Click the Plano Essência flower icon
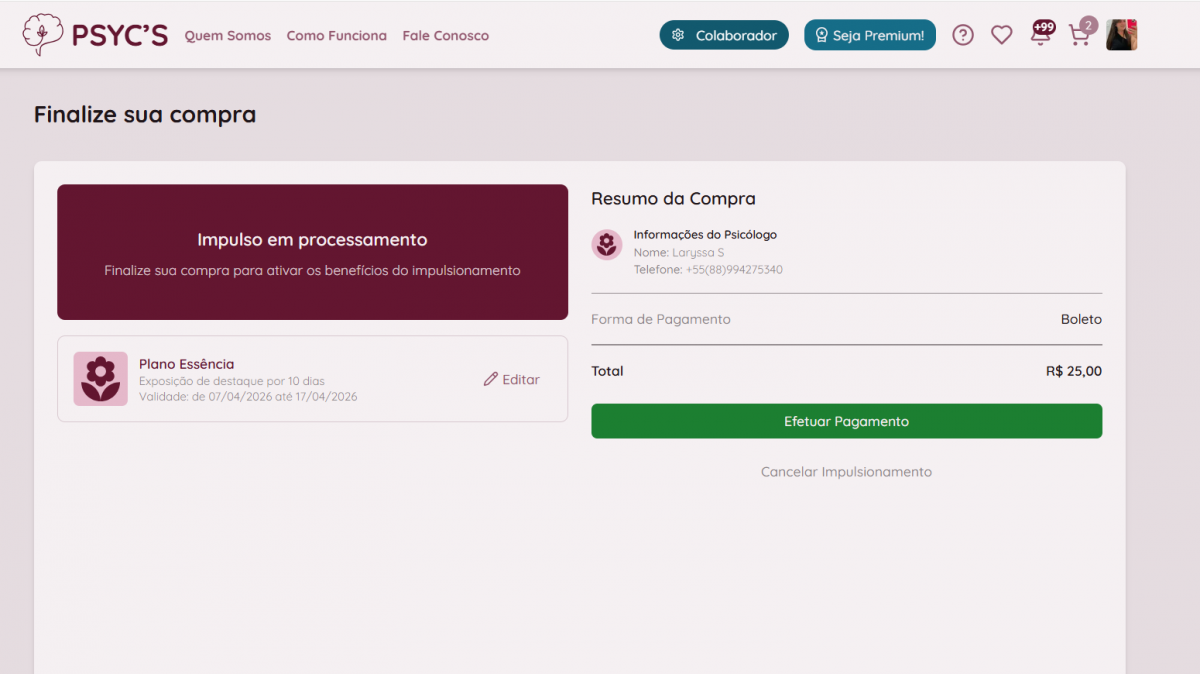The width and height of the screenshot is (1200, 674). point(100,379)
